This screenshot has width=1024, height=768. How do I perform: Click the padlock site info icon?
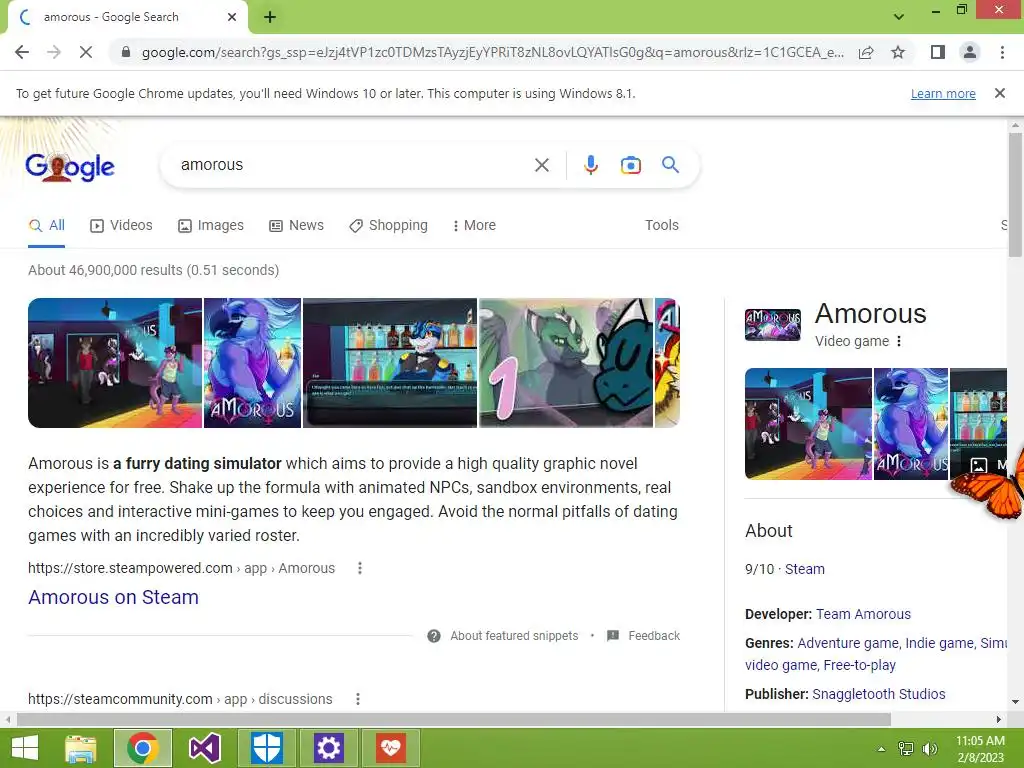point(126,52)
